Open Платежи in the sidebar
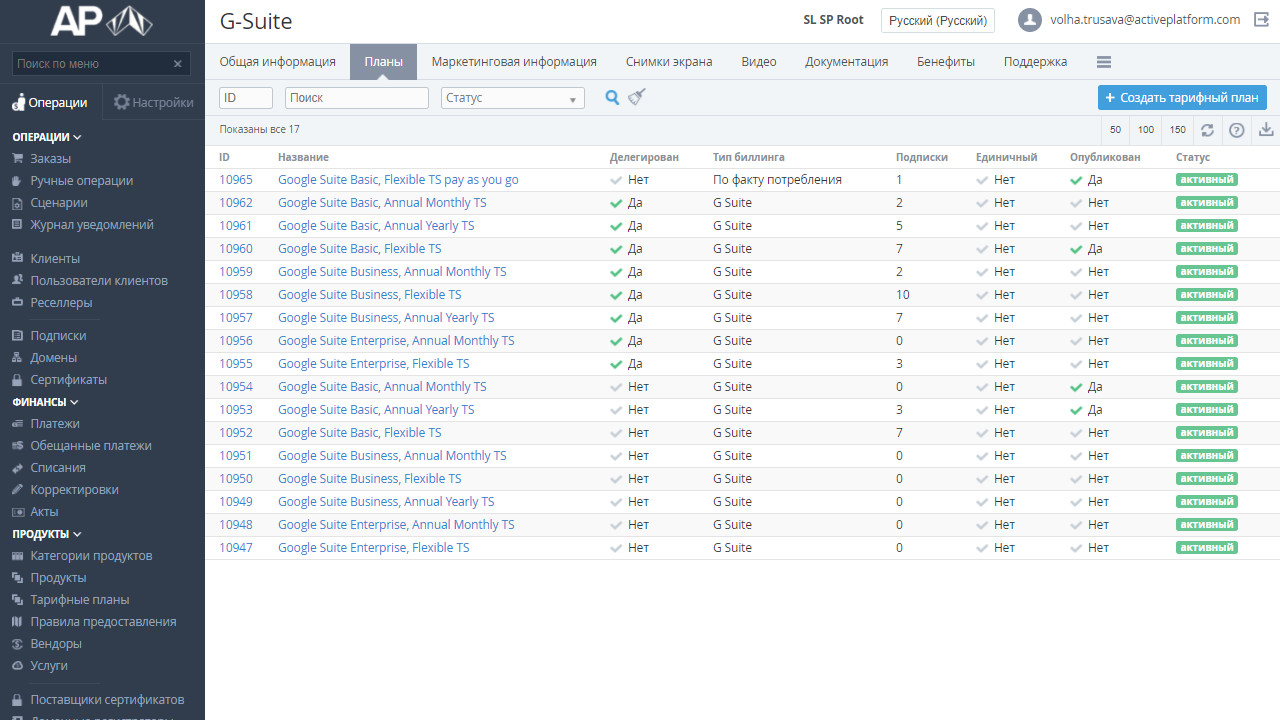Image resolution: width=1280 pixels, height=720 pixels. [55, 424]
